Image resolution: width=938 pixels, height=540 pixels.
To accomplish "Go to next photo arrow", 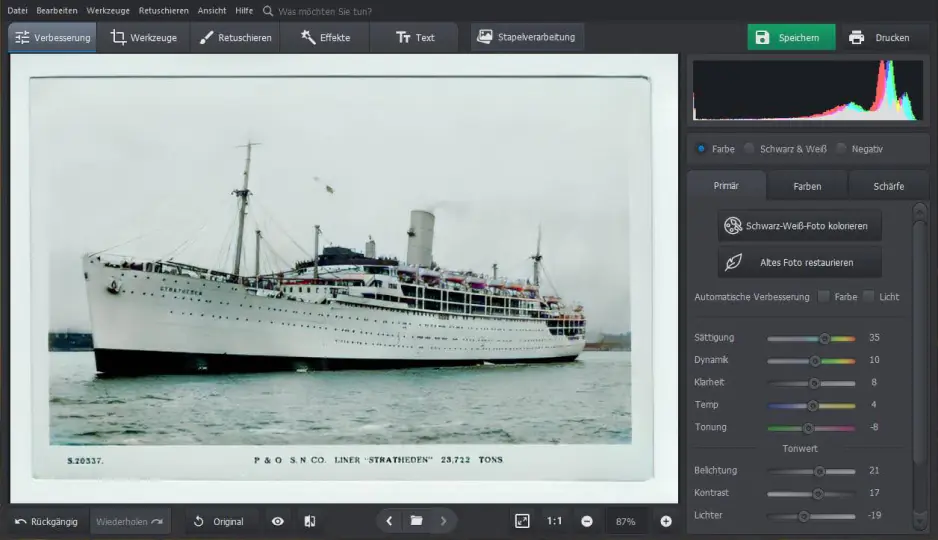I will [x=443, y=521].
